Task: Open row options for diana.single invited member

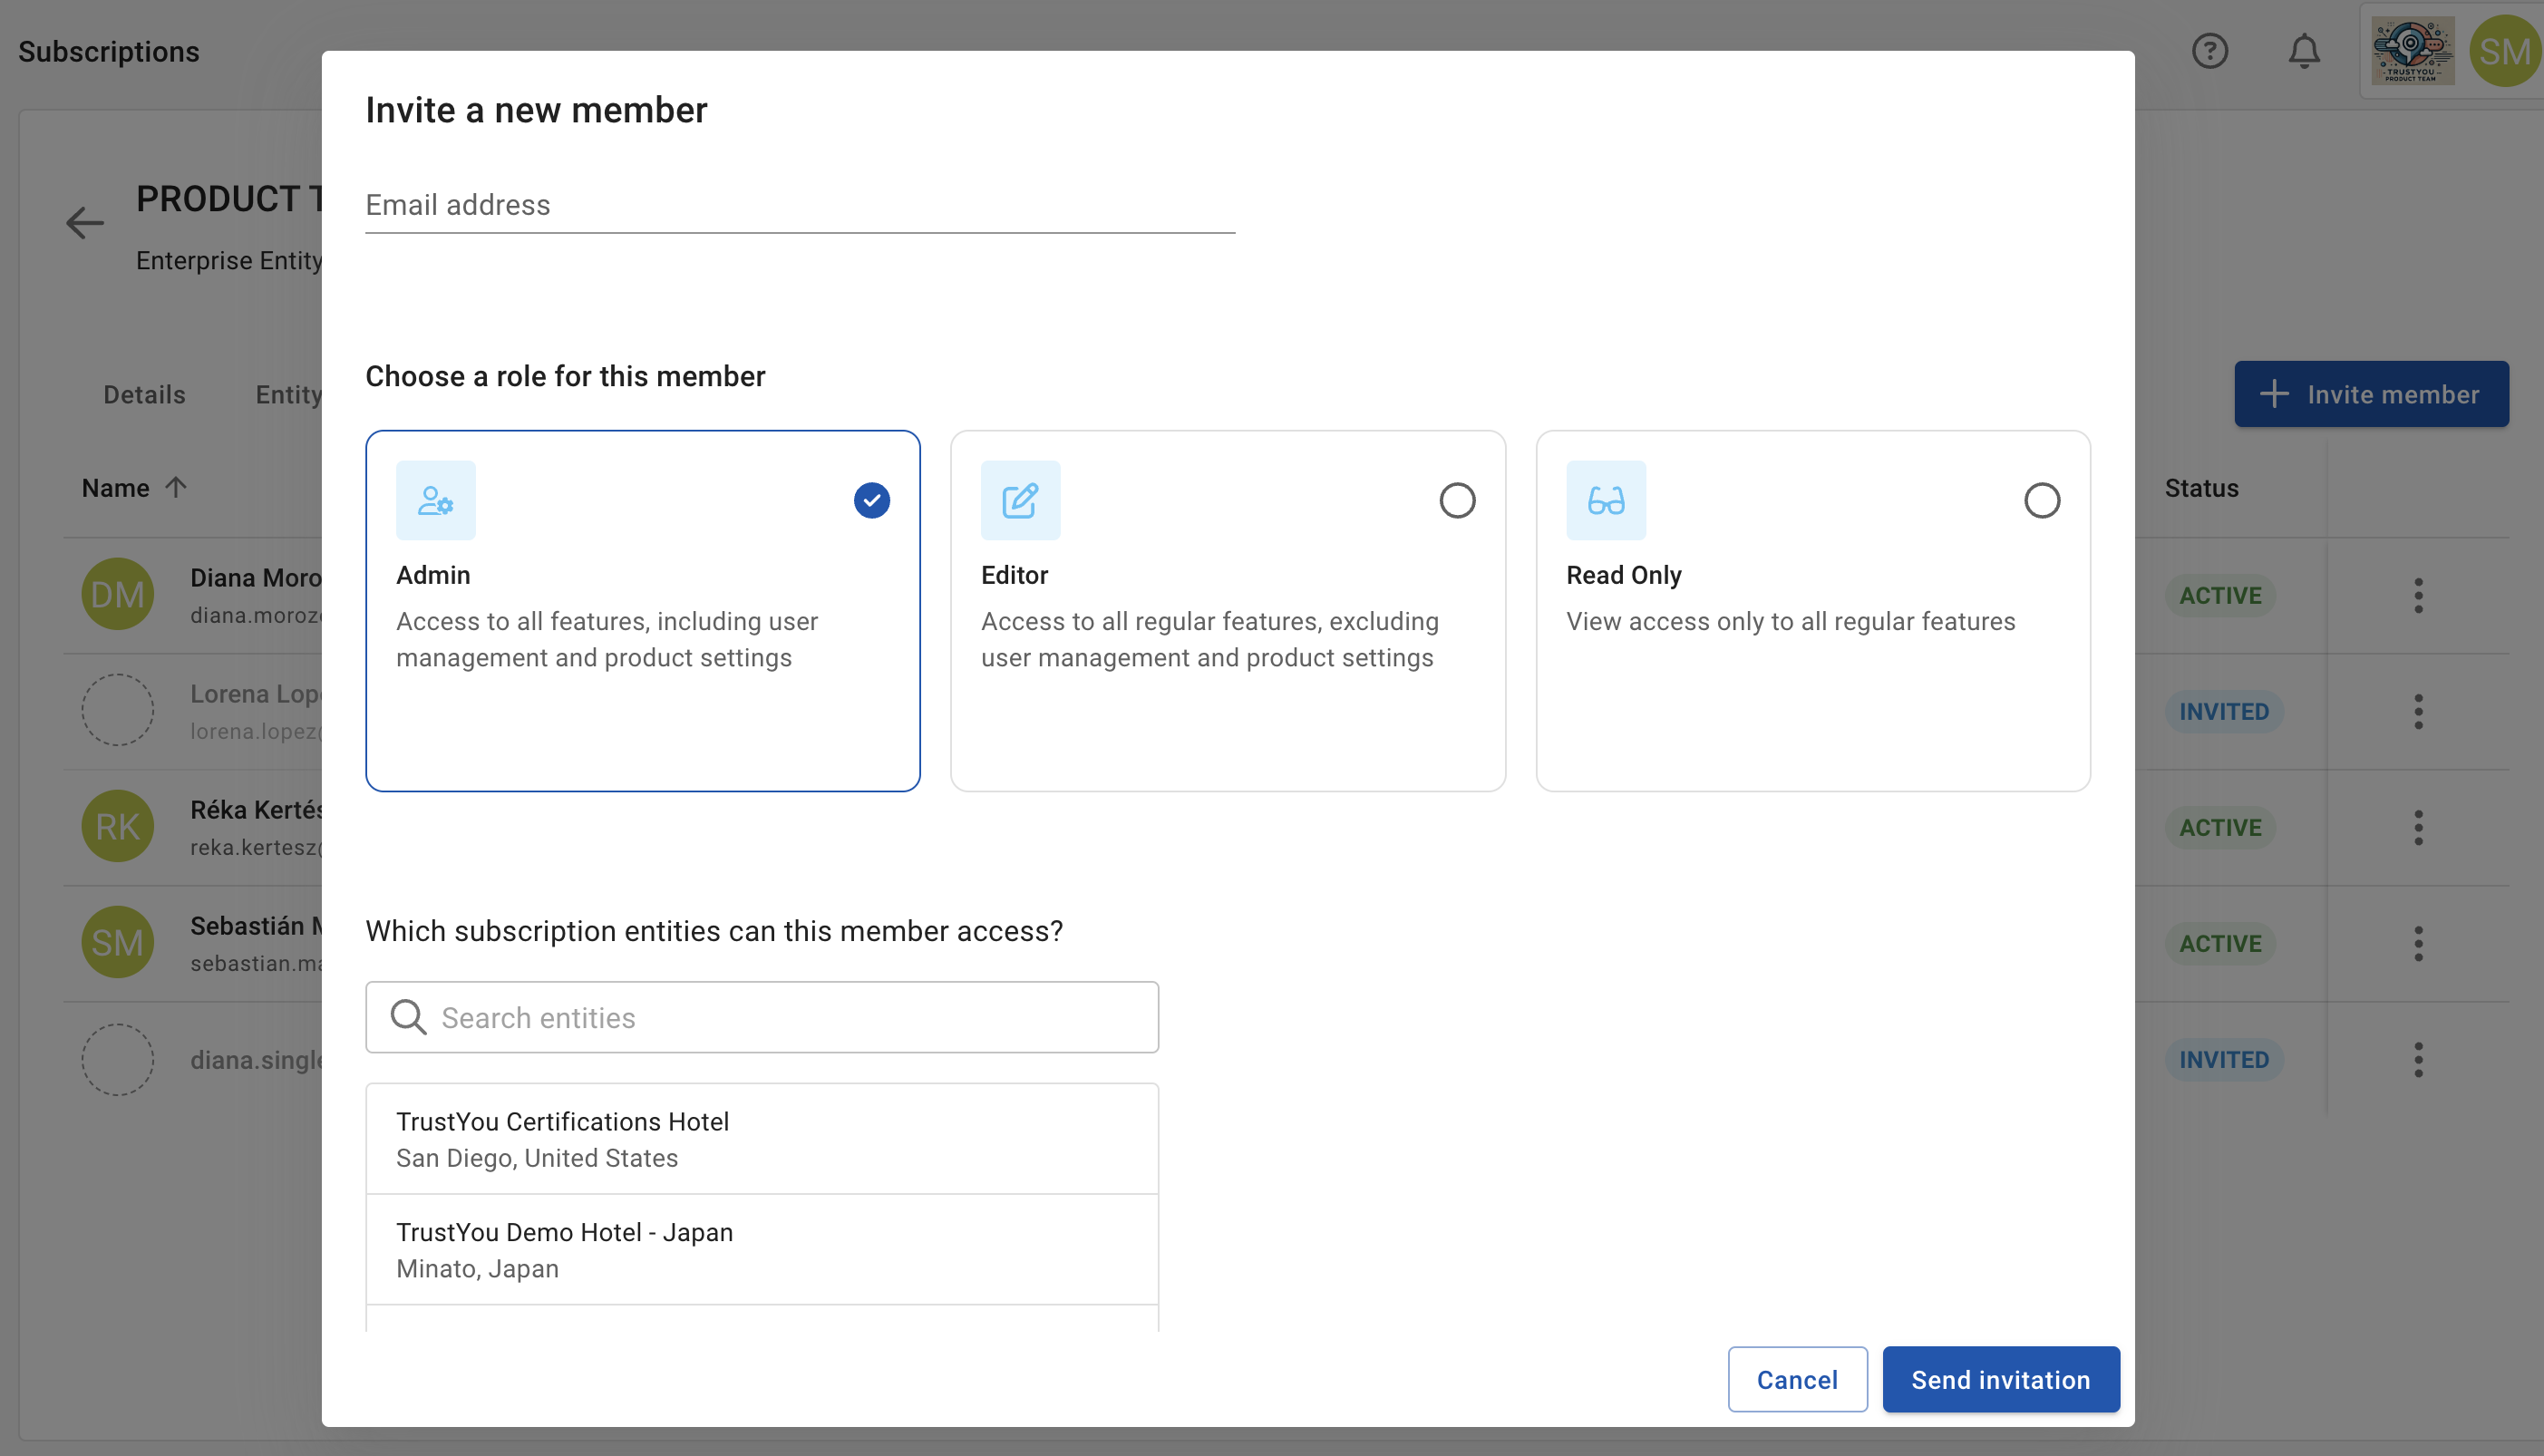Action: tap(2418, 1060)
